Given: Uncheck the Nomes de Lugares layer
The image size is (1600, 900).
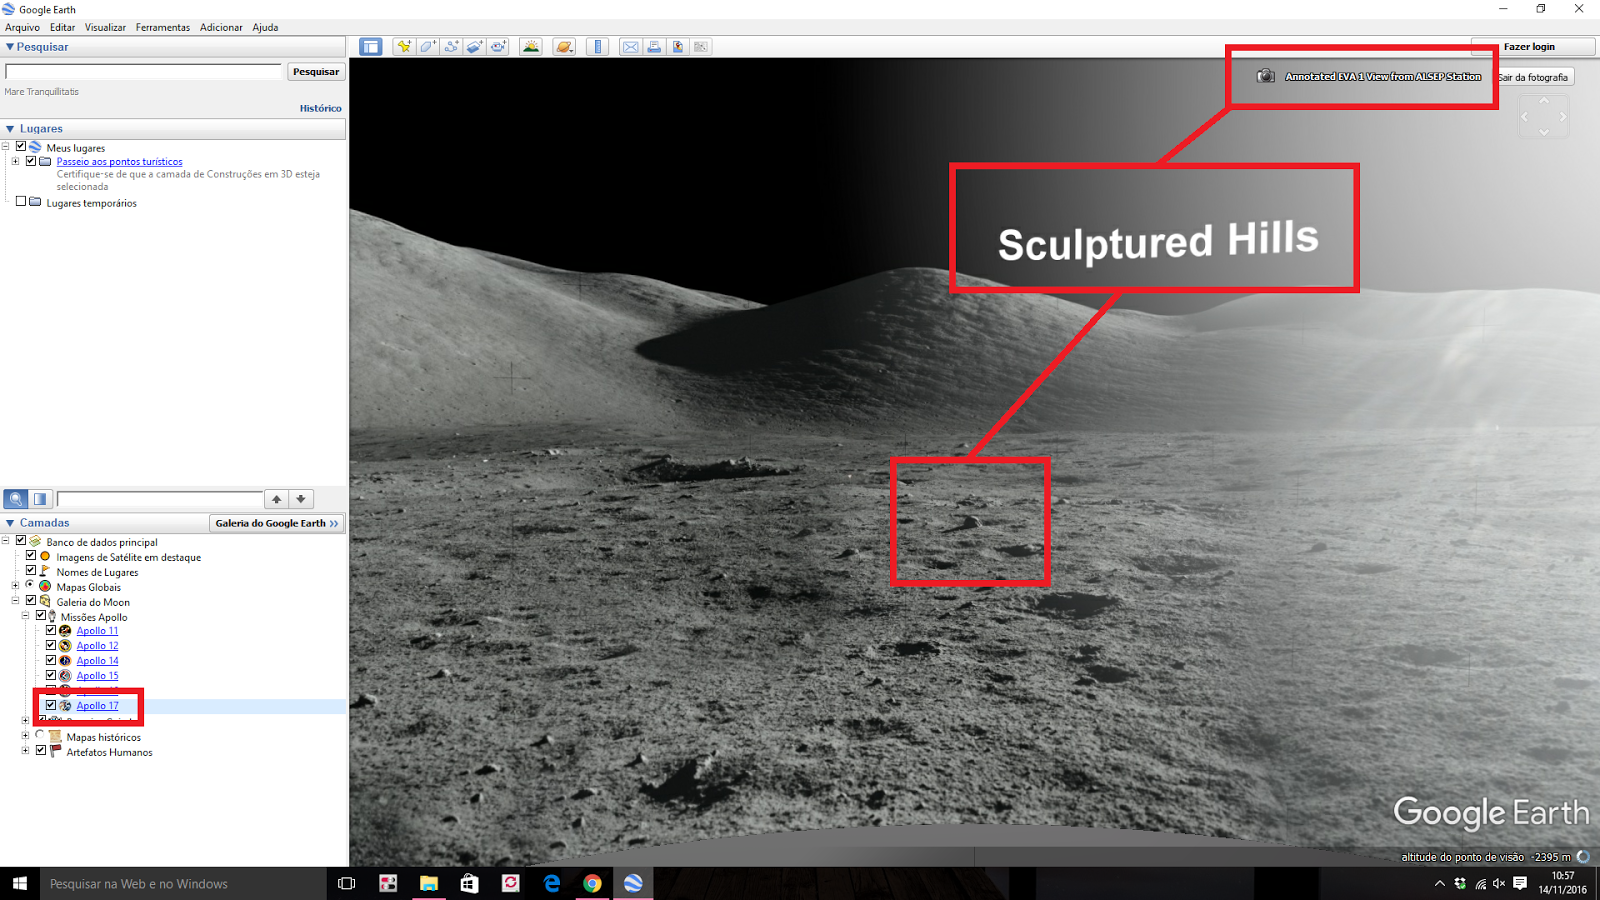Looking at the screenshot, I should [x=31, y=571].
